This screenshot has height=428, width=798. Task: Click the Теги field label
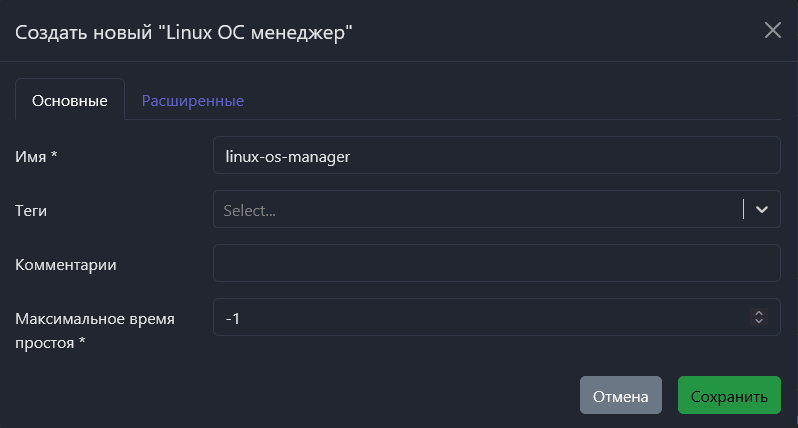[x=32, y=210]
